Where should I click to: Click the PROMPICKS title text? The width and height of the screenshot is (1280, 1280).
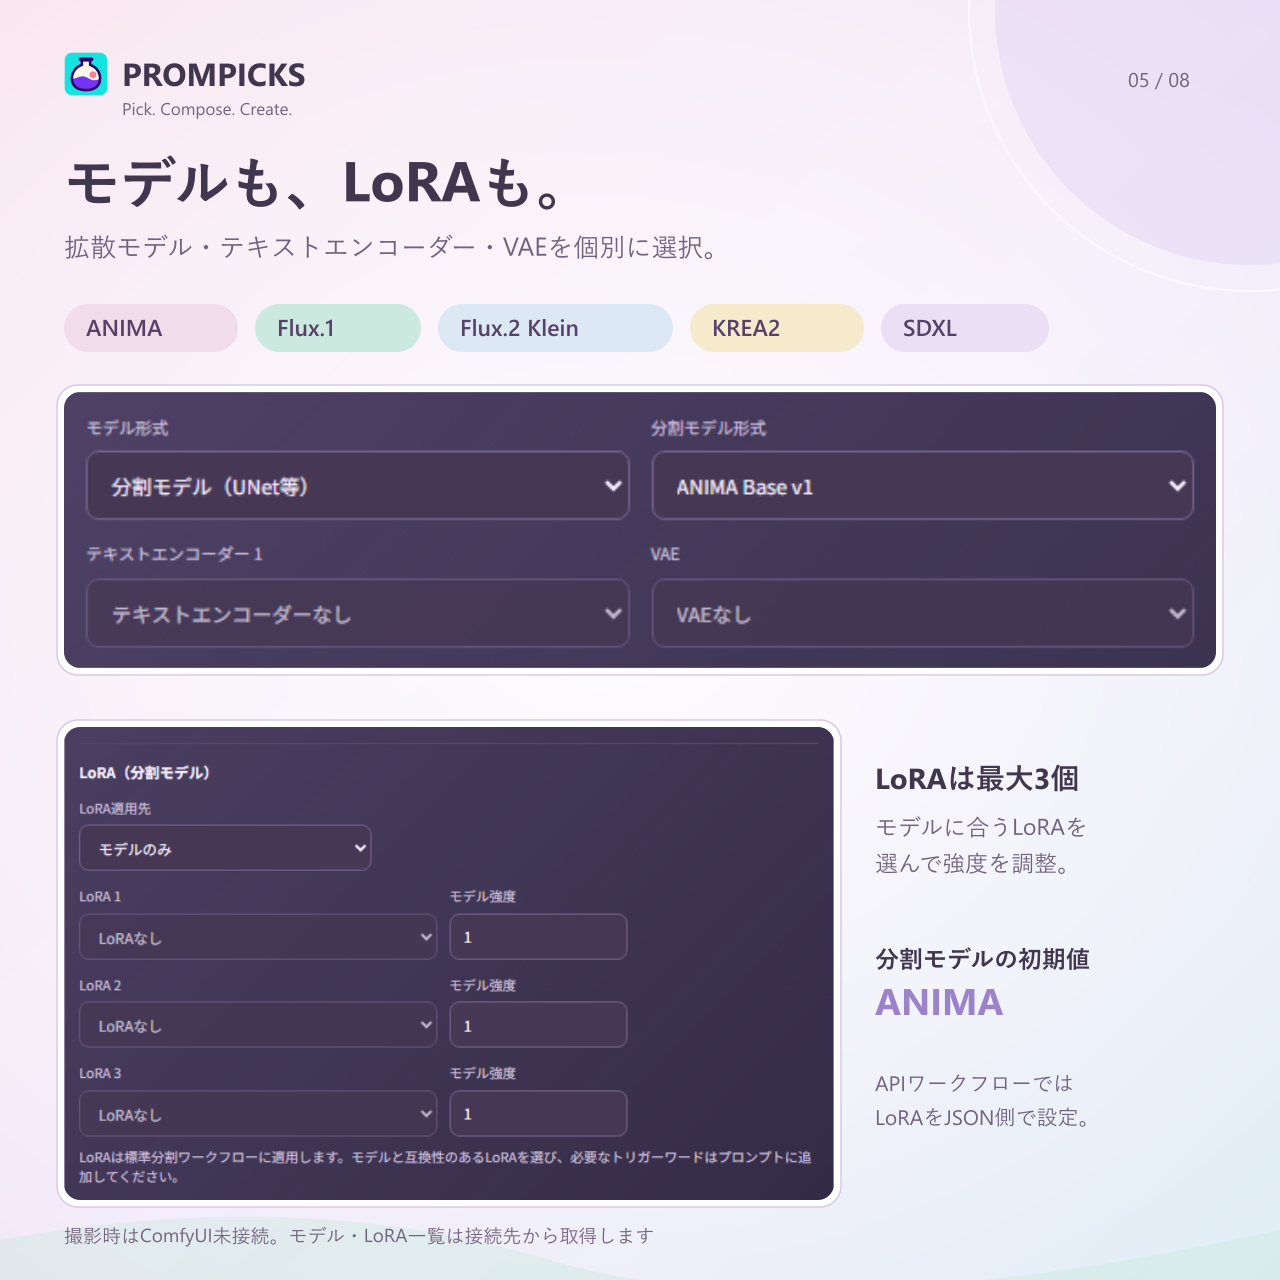[x=214, y=75]
